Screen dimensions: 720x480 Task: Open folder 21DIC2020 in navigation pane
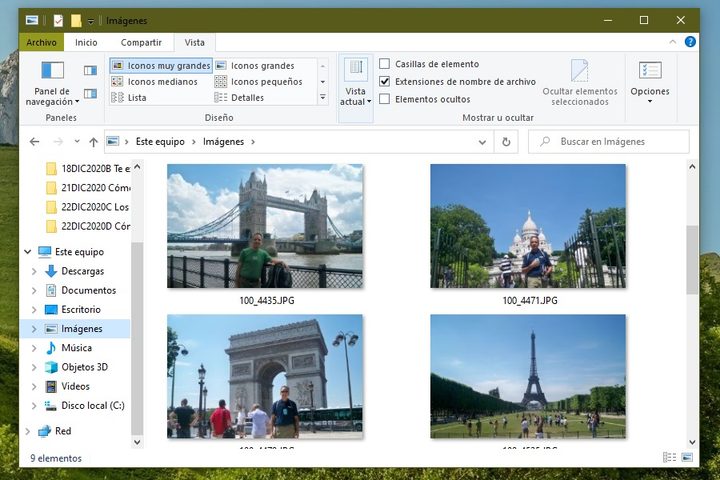[88, 188]
